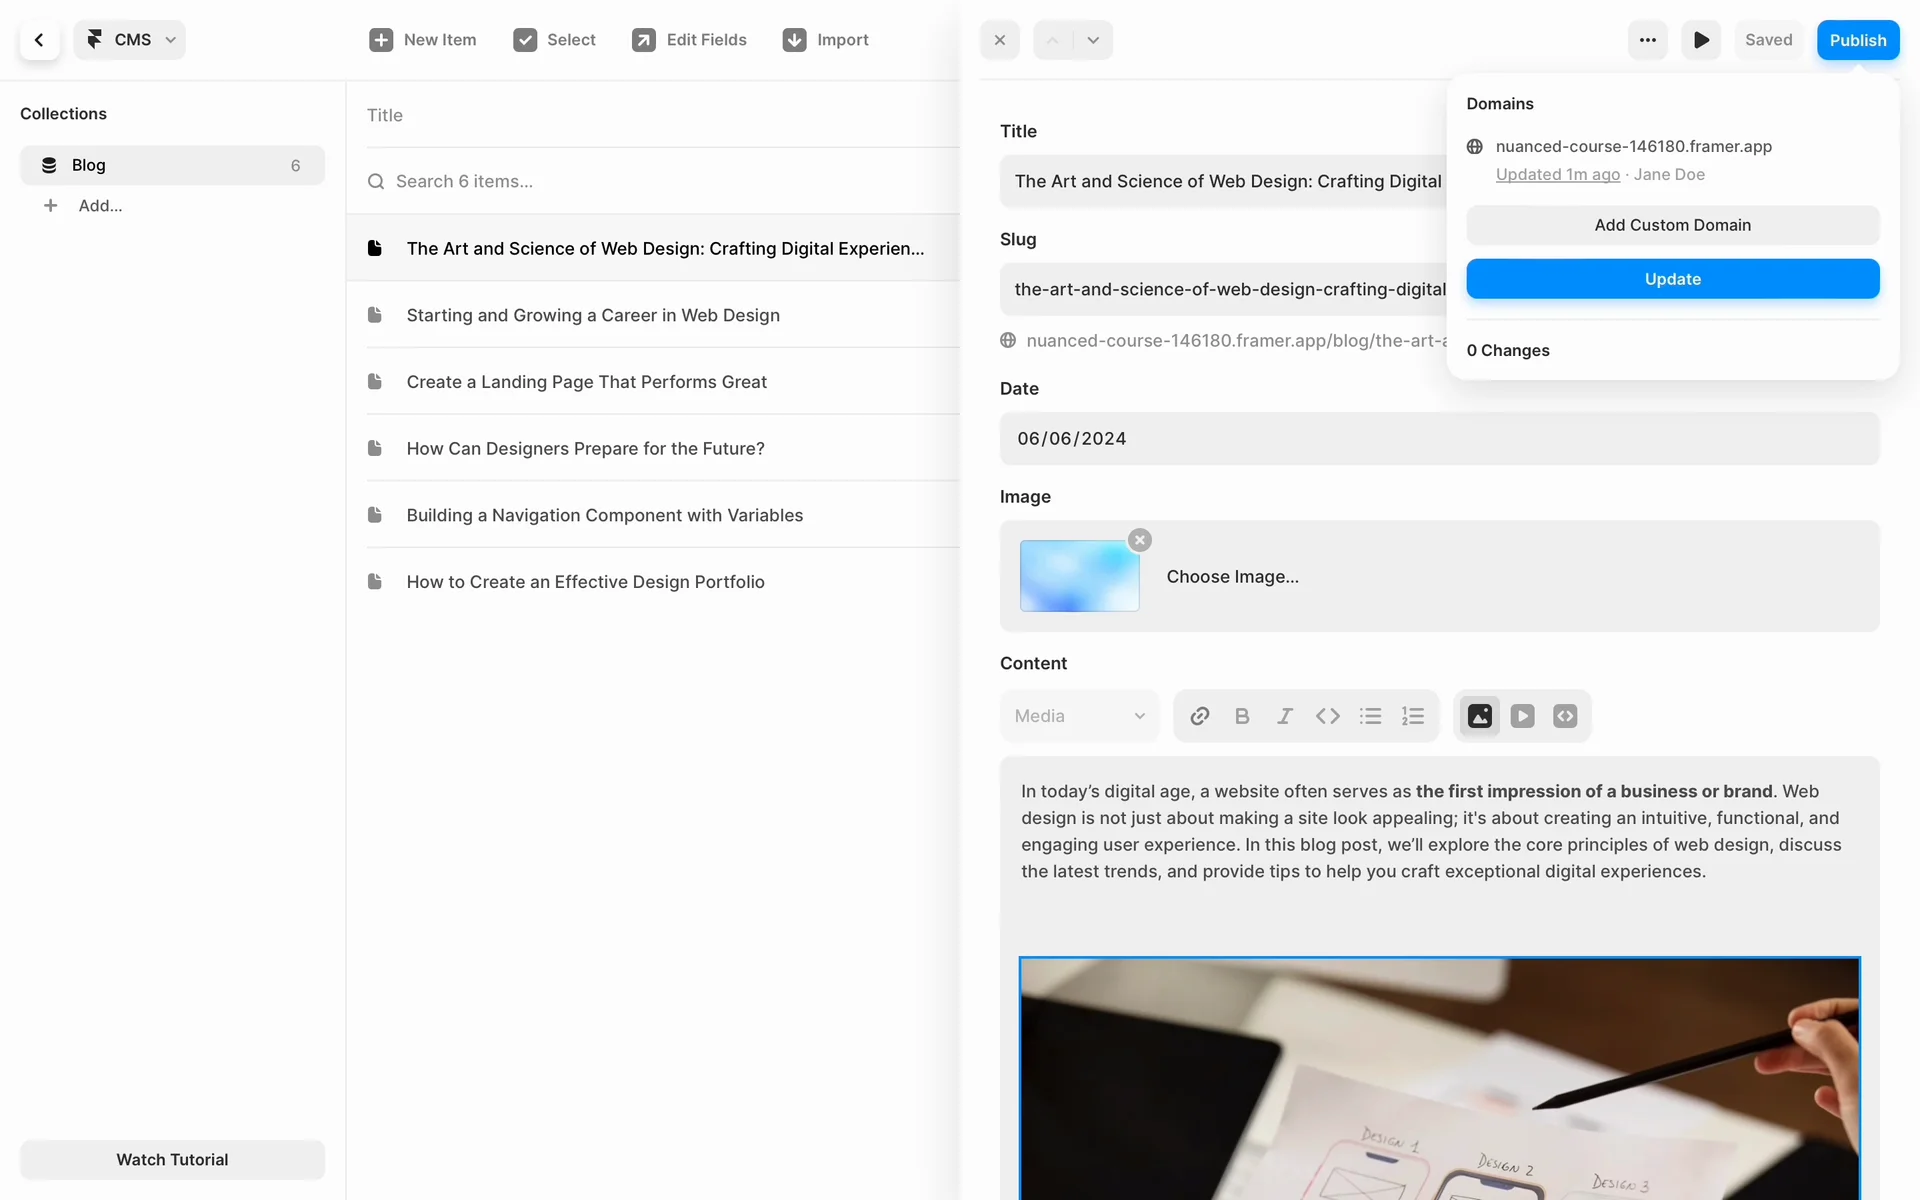
Task: Open 'Starting and Growing a Career' item
Action: pyautogui.click(x=592, y=315)
